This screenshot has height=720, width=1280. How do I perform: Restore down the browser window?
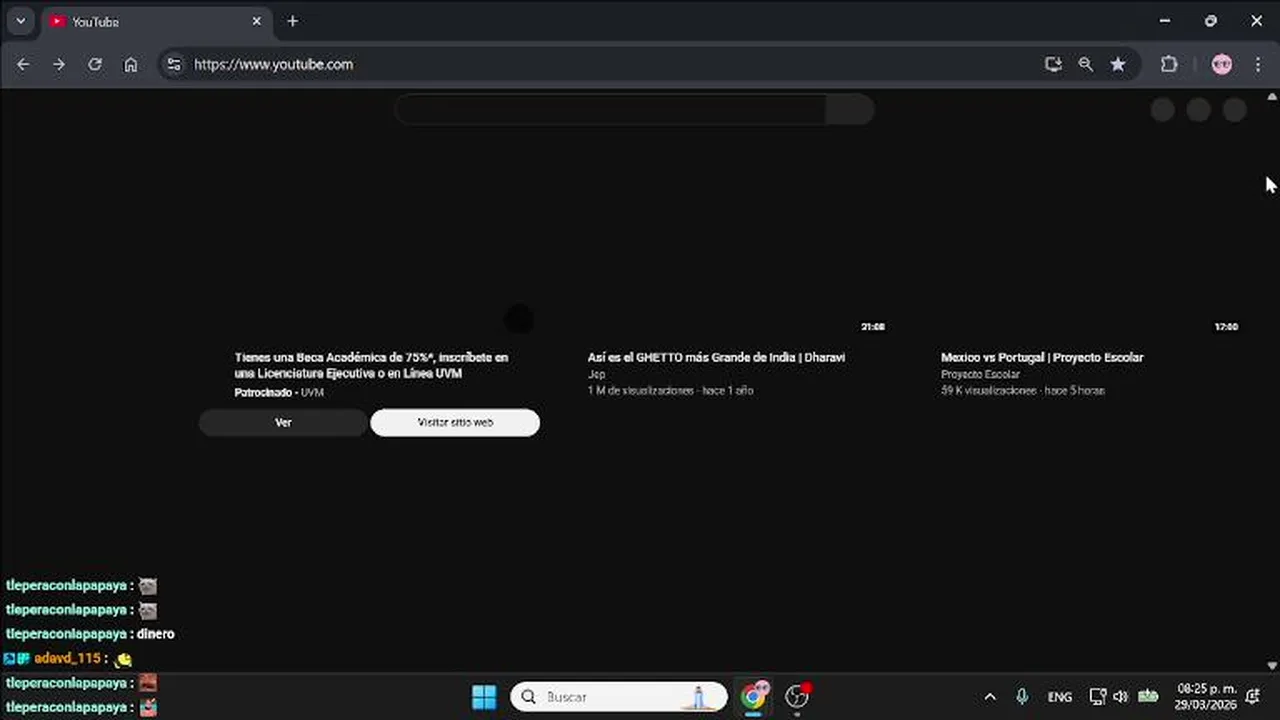pyautogui.click(x=1211, y=21)
